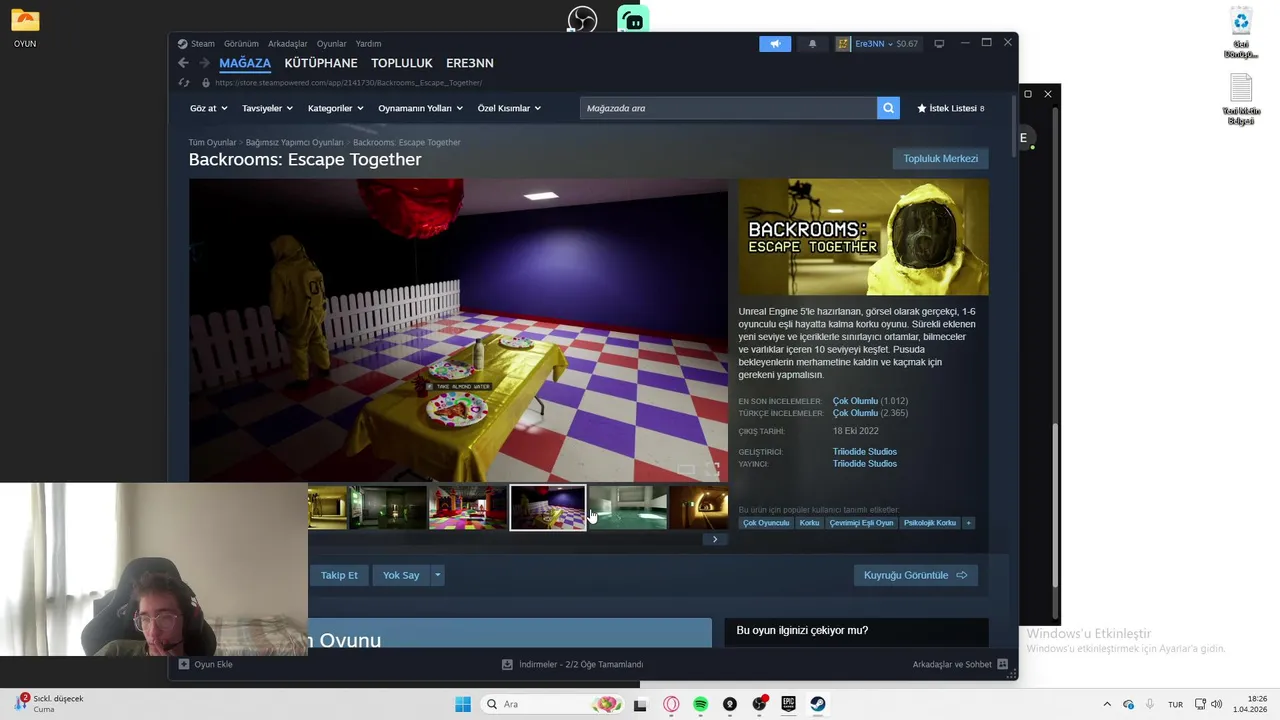Click the Topluluk Merkezi button

pyautogui.click(x=941, y=159)
